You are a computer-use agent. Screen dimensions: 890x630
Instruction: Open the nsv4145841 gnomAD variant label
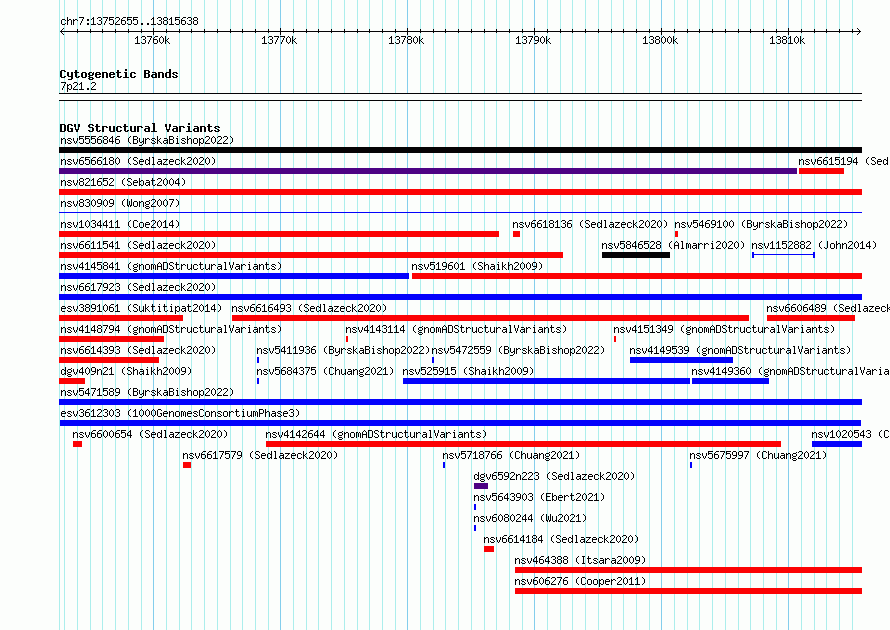(171, 266)
